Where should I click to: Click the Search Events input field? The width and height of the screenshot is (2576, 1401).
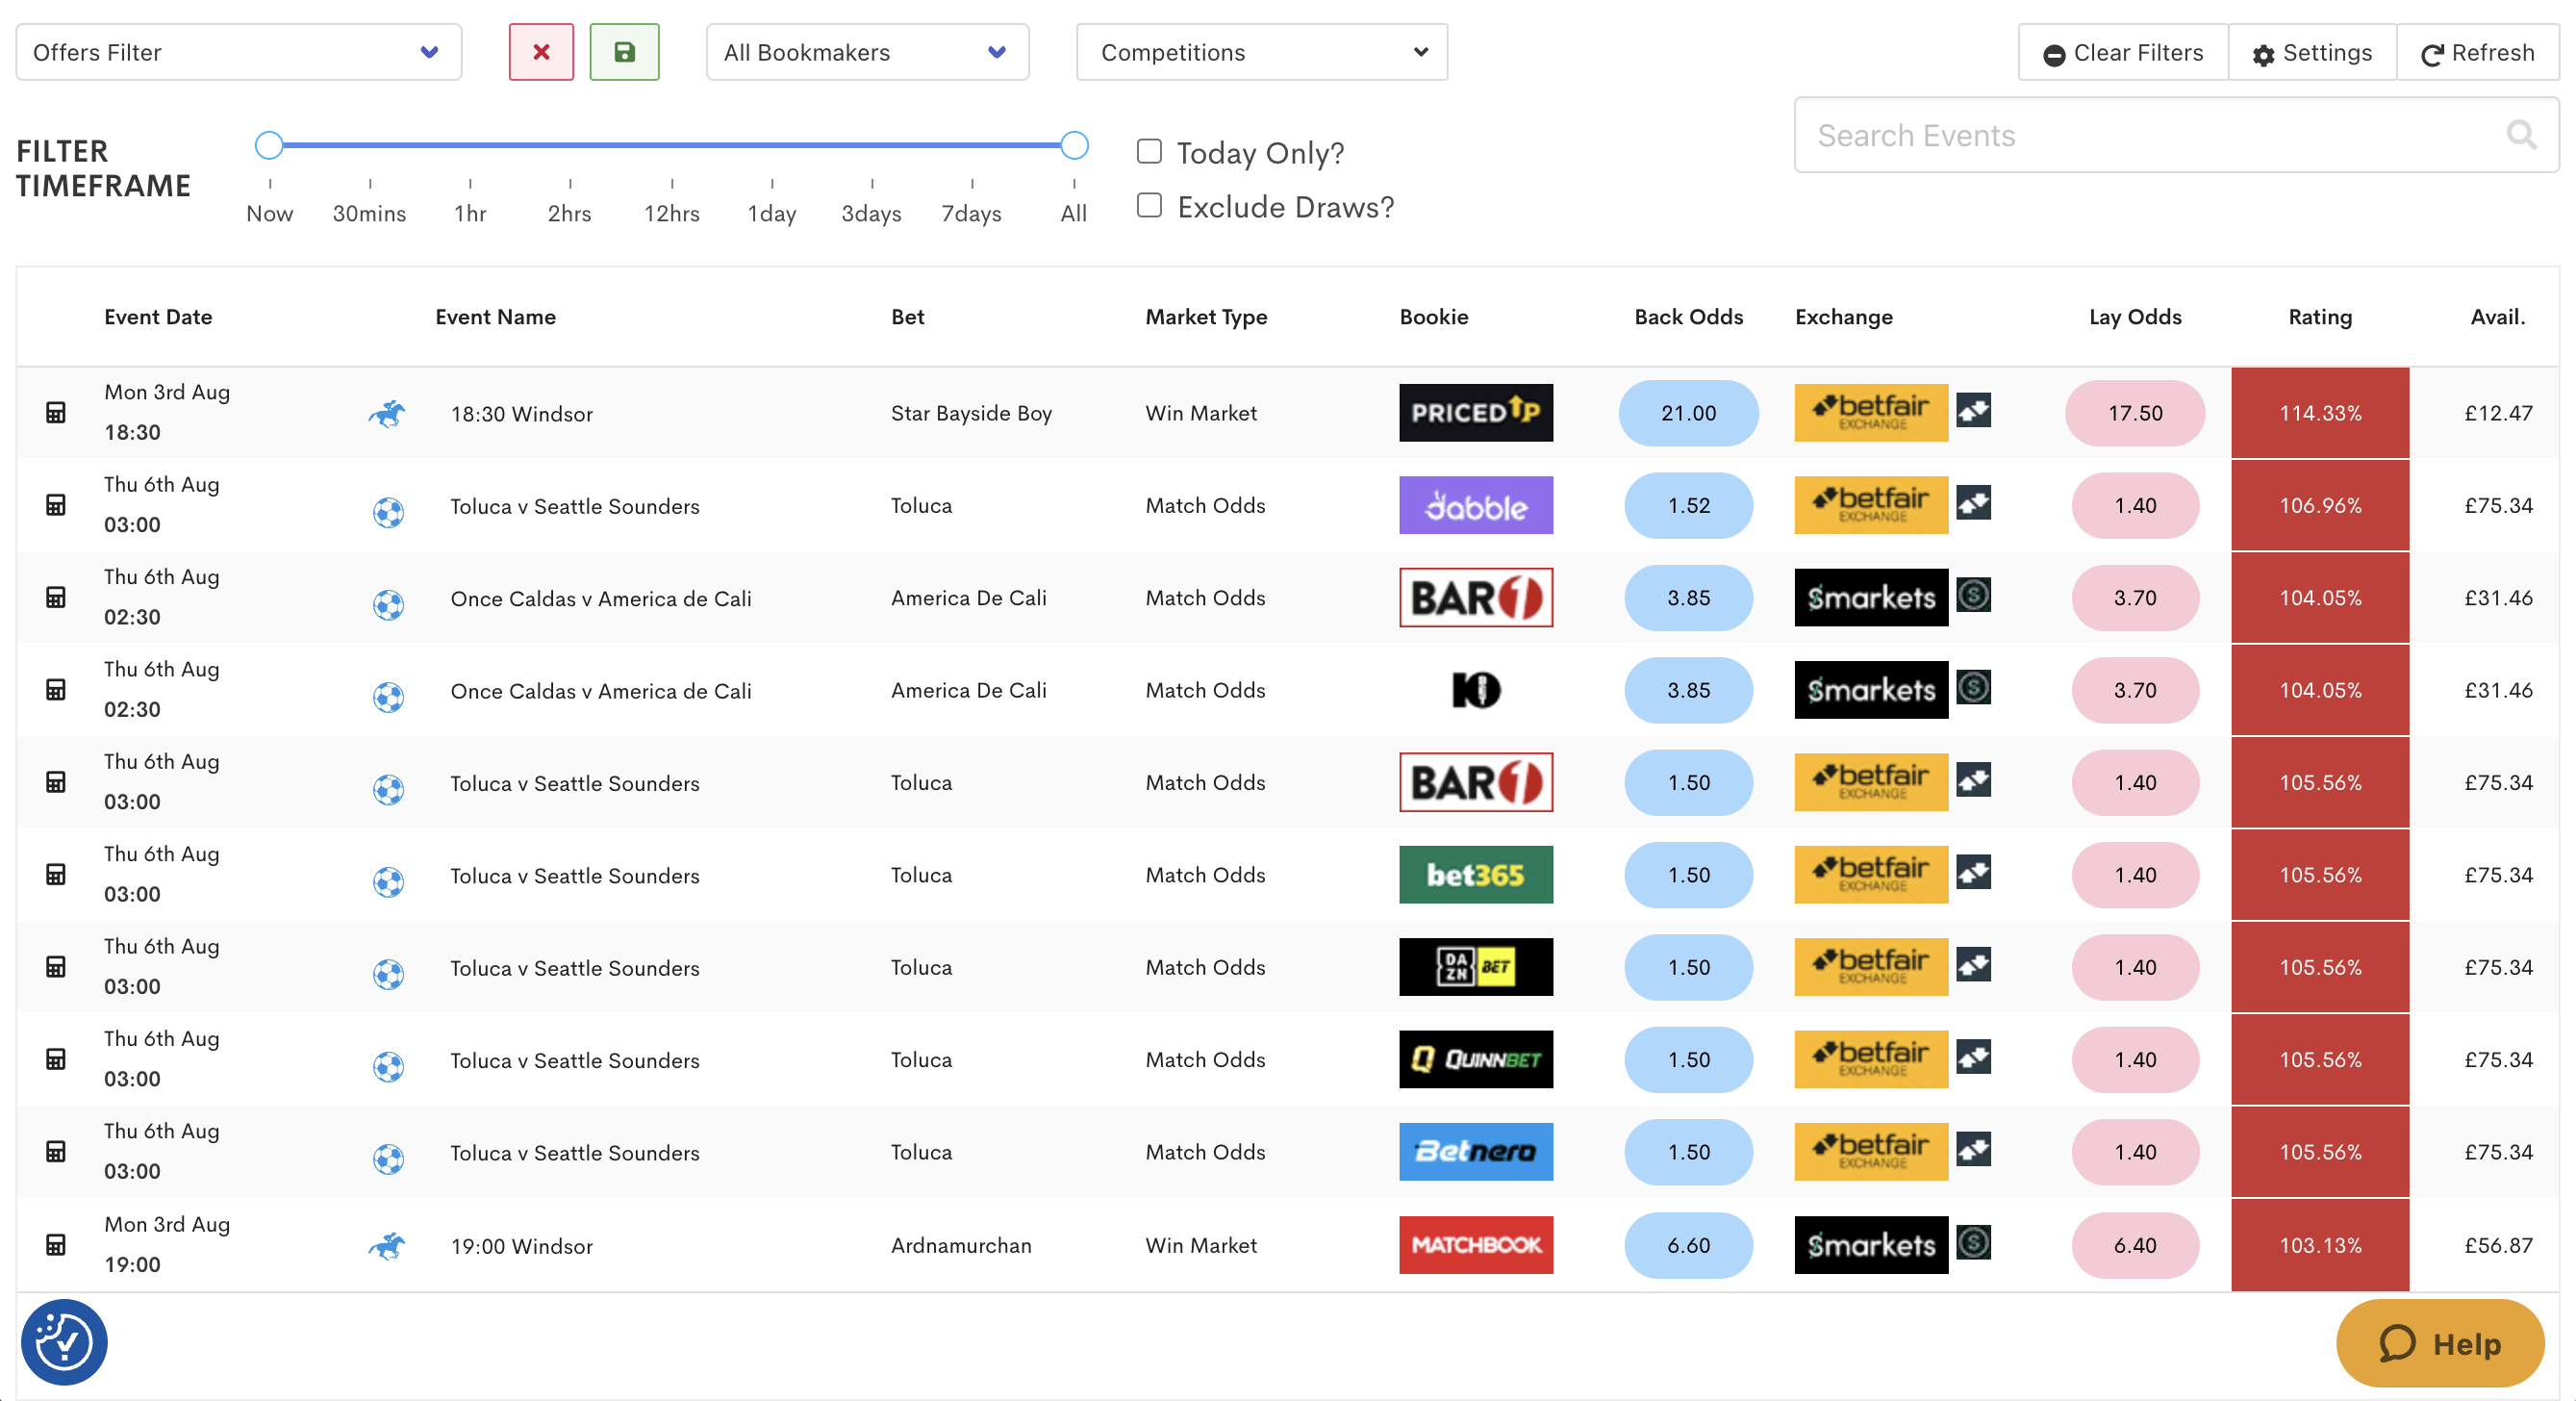pyautogui.click(x=2176, y=135)
